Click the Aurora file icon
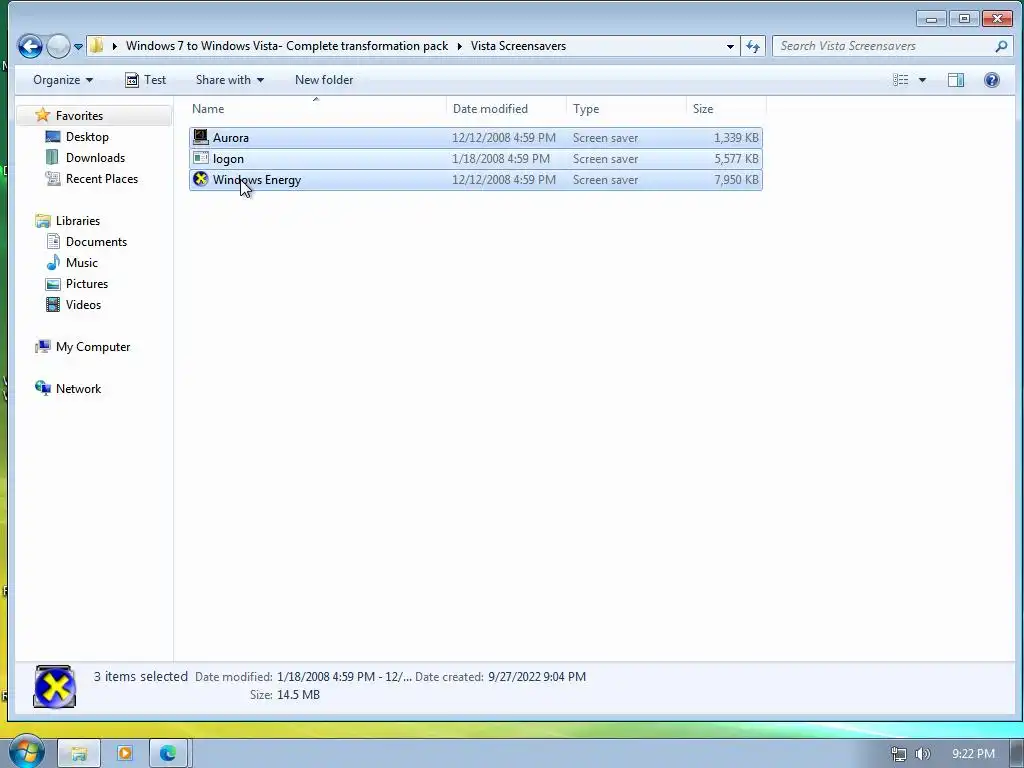 coord(200,137)
